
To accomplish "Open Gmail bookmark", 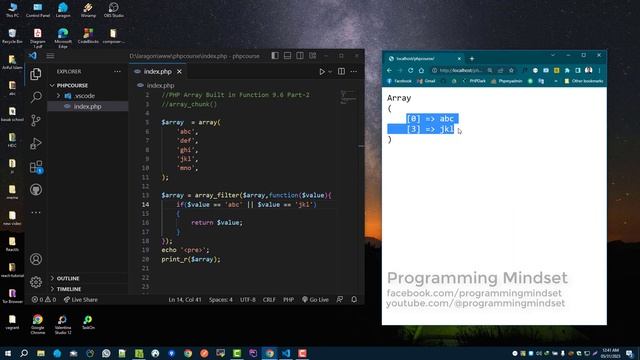I will [x=427, y=81].
